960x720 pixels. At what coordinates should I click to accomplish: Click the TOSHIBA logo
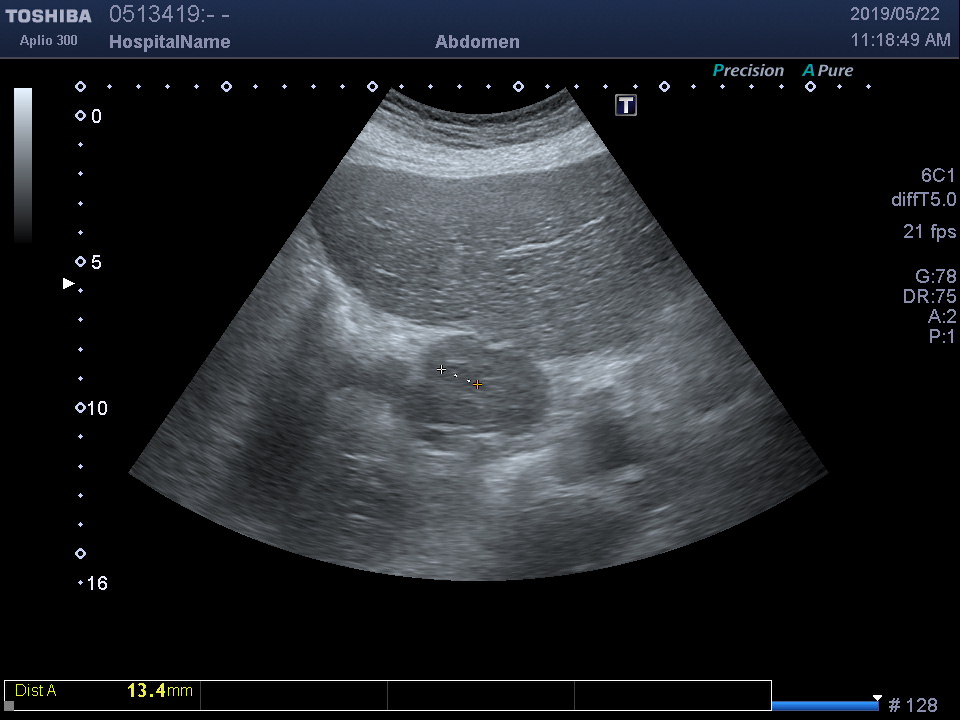(x=48, y=16)
